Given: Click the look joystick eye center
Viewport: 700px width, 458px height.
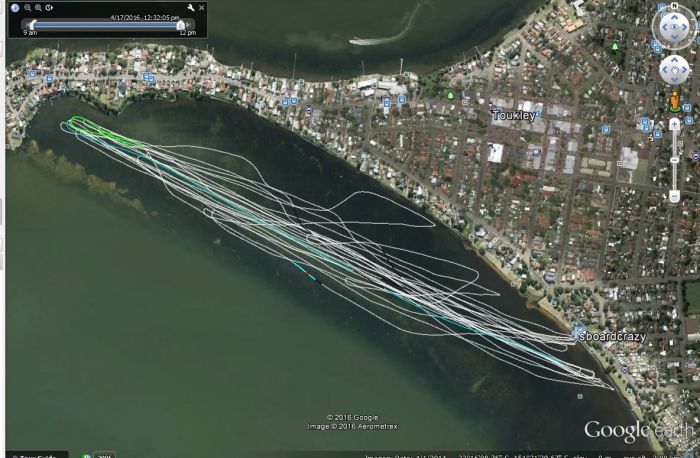Looking at the screenshot, I should tap(672, 28).
